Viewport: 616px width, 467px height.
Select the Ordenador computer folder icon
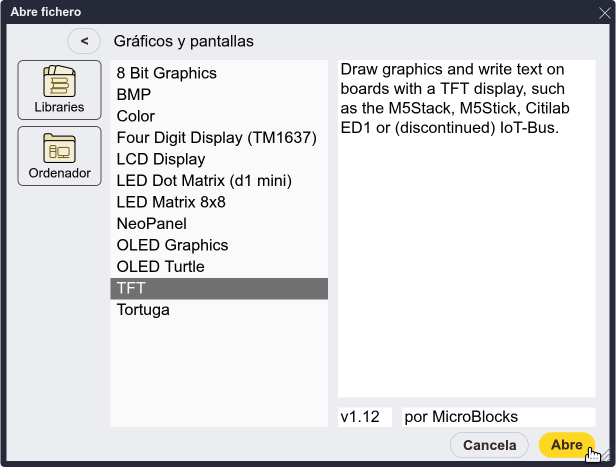pos(59,156)
